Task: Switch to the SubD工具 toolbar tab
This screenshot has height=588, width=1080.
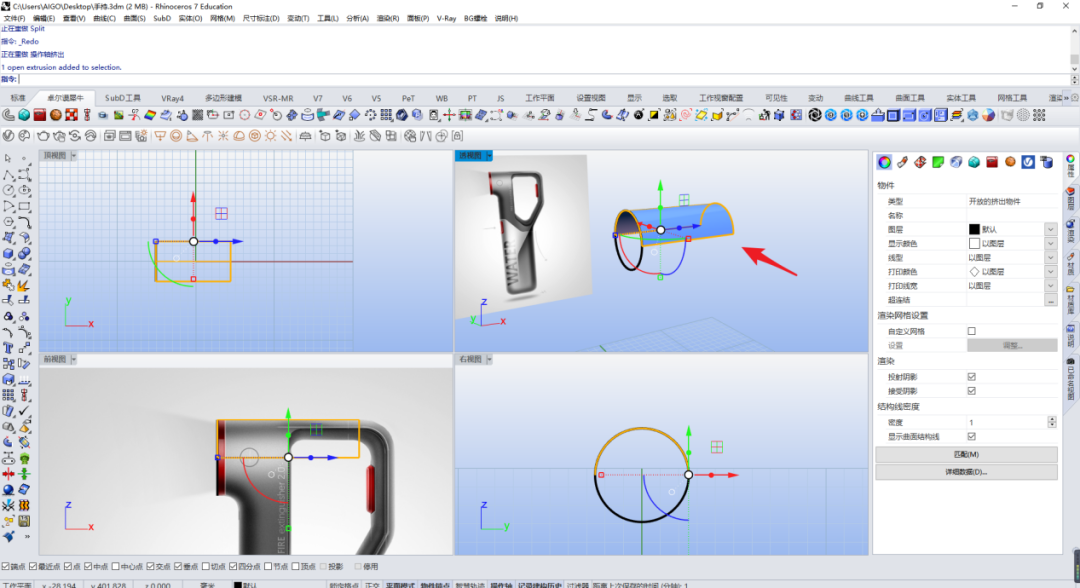Action: 123,98
